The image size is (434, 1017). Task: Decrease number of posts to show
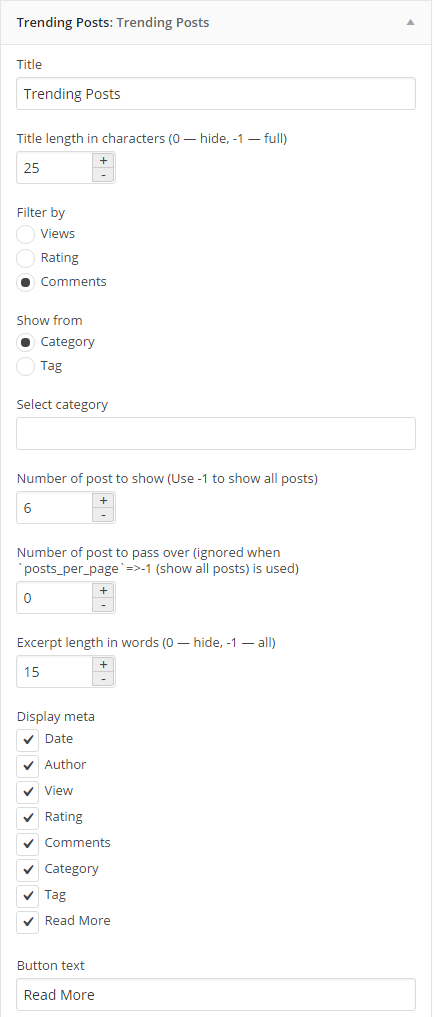tap(103, 515)
